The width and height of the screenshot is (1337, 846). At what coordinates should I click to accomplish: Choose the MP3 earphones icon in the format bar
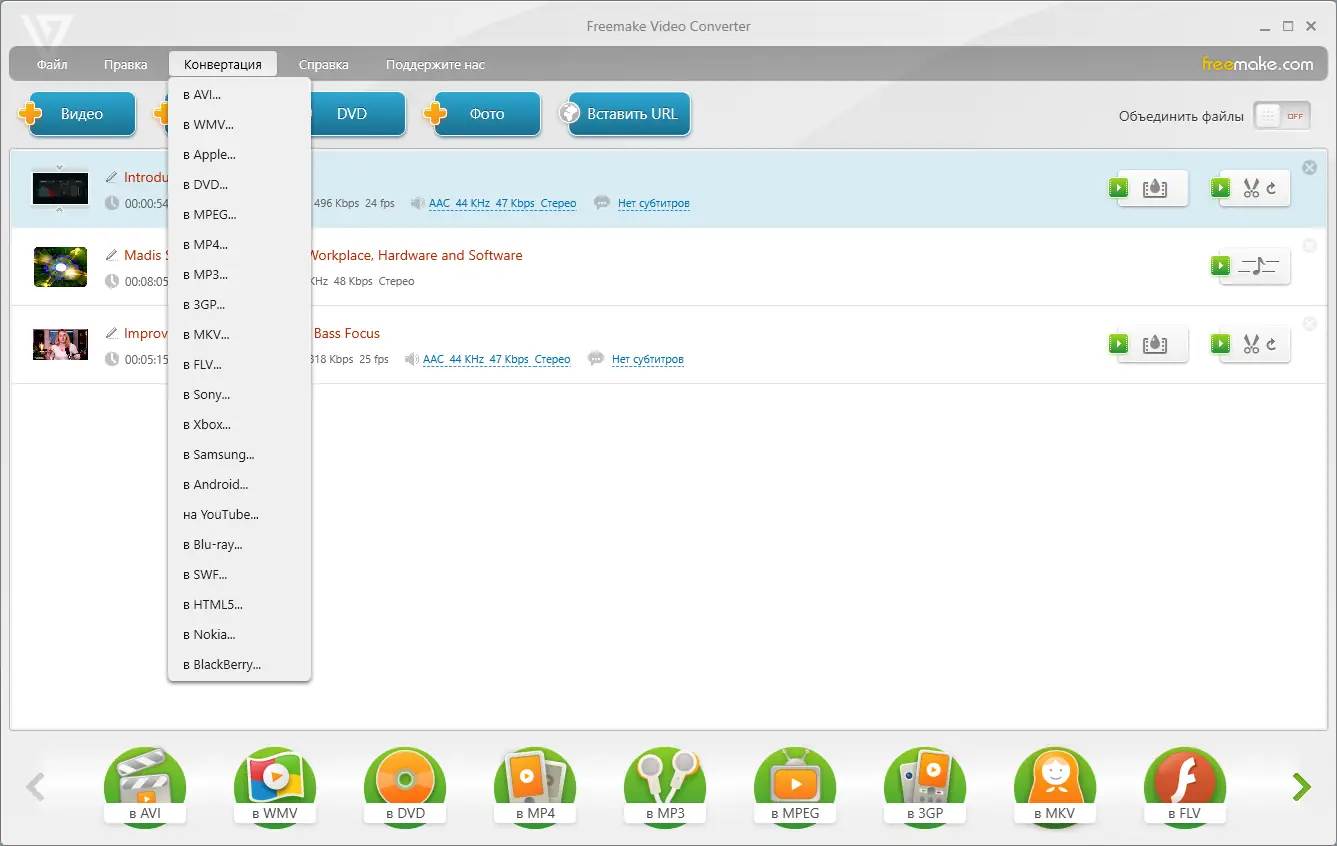point(665,786)
